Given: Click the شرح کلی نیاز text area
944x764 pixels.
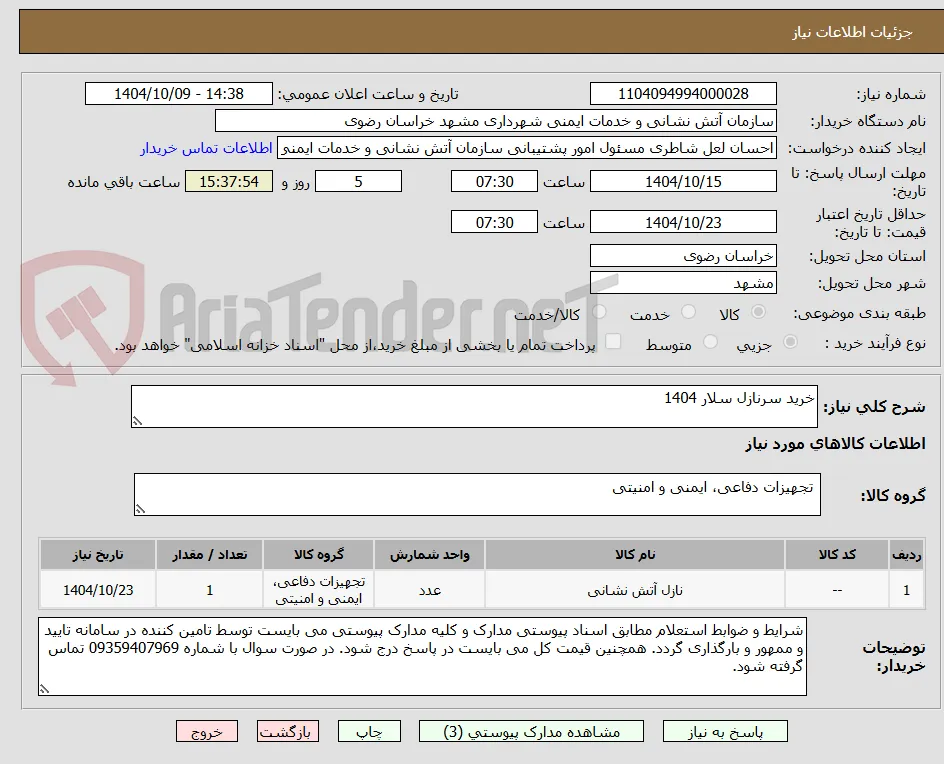Looking at the screenshot, I should 474,406.
